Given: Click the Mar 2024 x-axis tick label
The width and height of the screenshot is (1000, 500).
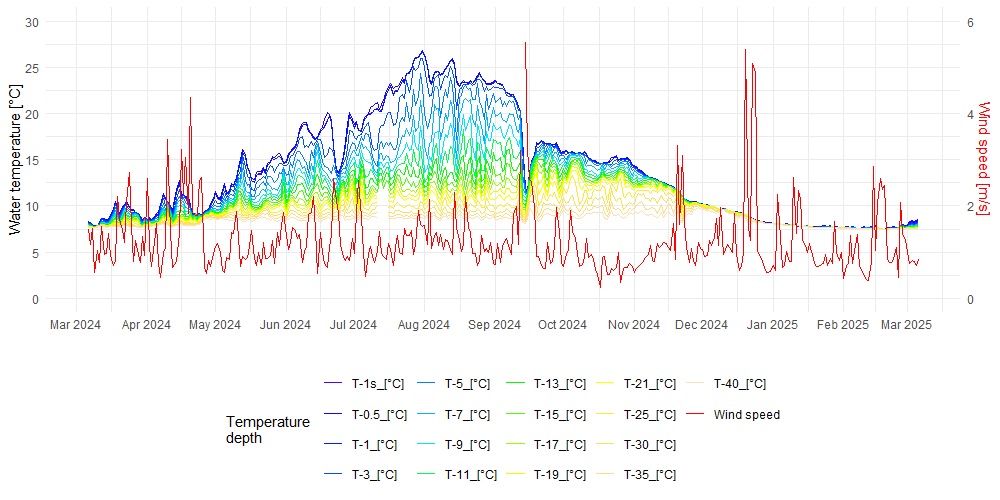Looking at the screenshot, I should click(76, 325).
